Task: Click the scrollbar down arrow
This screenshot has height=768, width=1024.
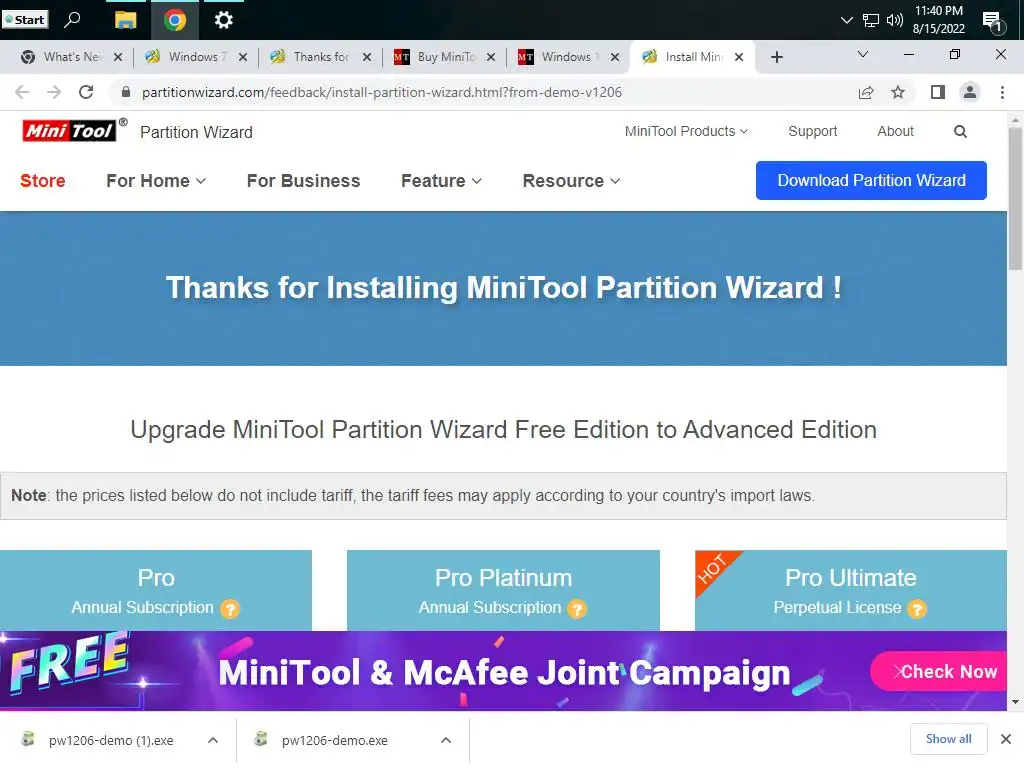Action: (x=1015, y=702)
